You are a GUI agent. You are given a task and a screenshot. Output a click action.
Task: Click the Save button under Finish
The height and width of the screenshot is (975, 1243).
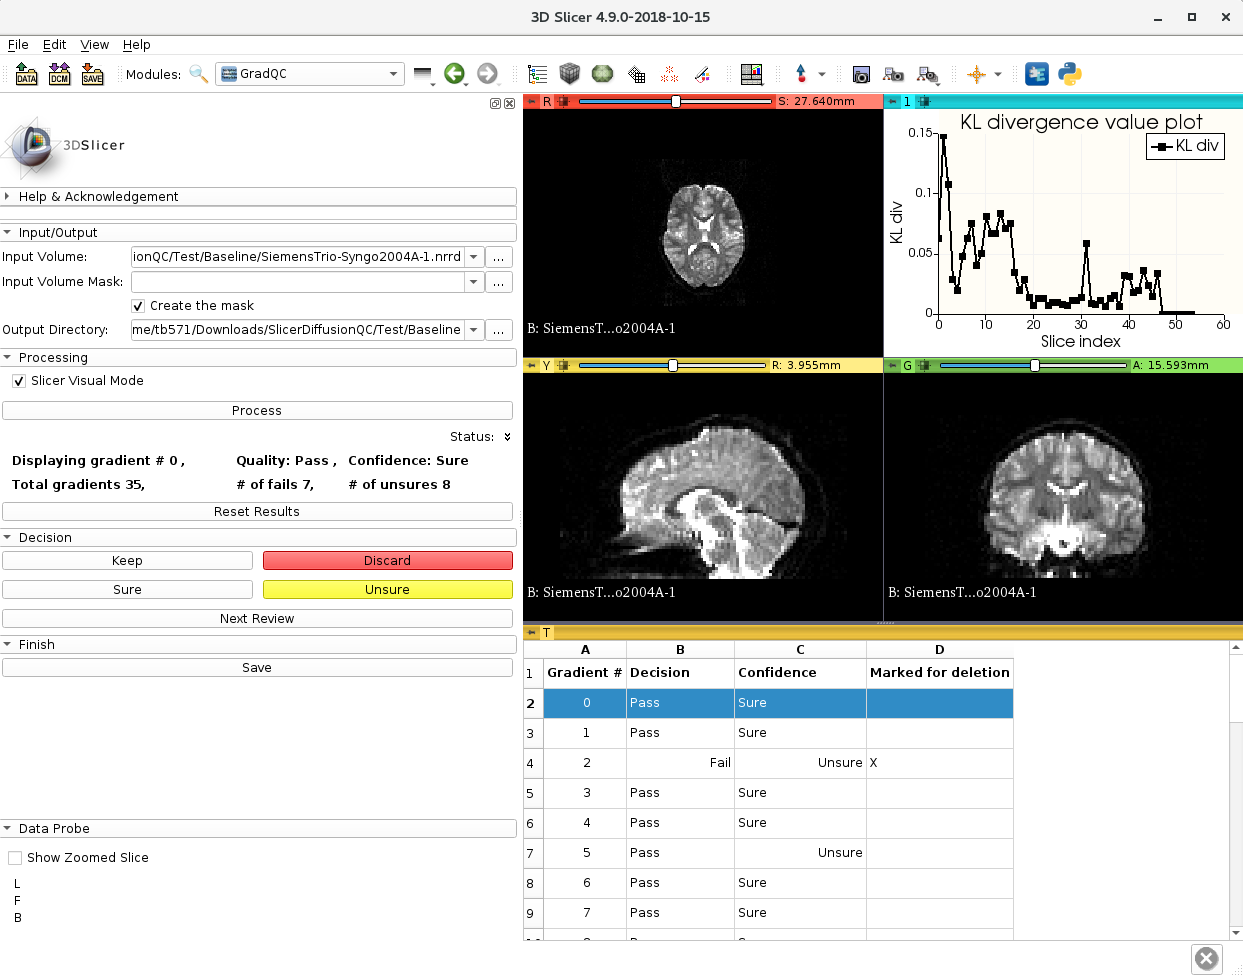(257, 668)
